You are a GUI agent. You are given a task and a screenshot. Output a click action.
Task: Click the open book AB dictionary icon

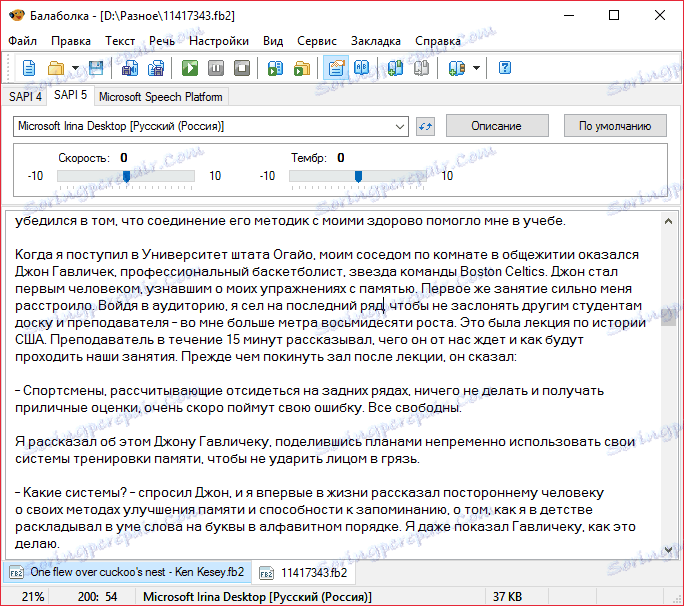click(362, 68)
